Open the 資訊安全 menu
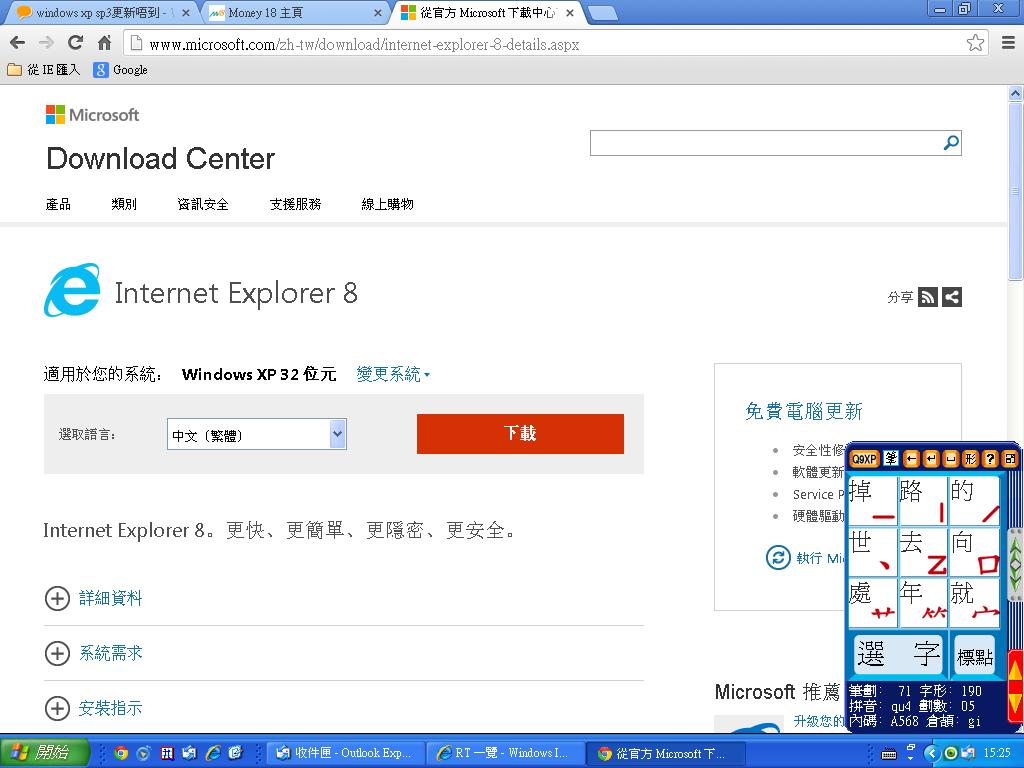This screenshot has width=1024, height=768. click(203, 204)
